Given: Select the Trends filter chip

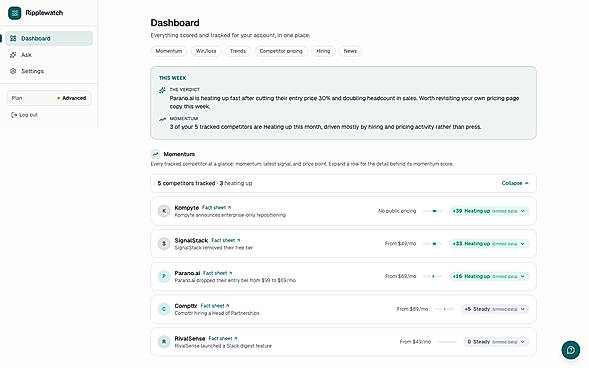Looking at the screenshot, I should pyautogui.click(x=238, y=51).
